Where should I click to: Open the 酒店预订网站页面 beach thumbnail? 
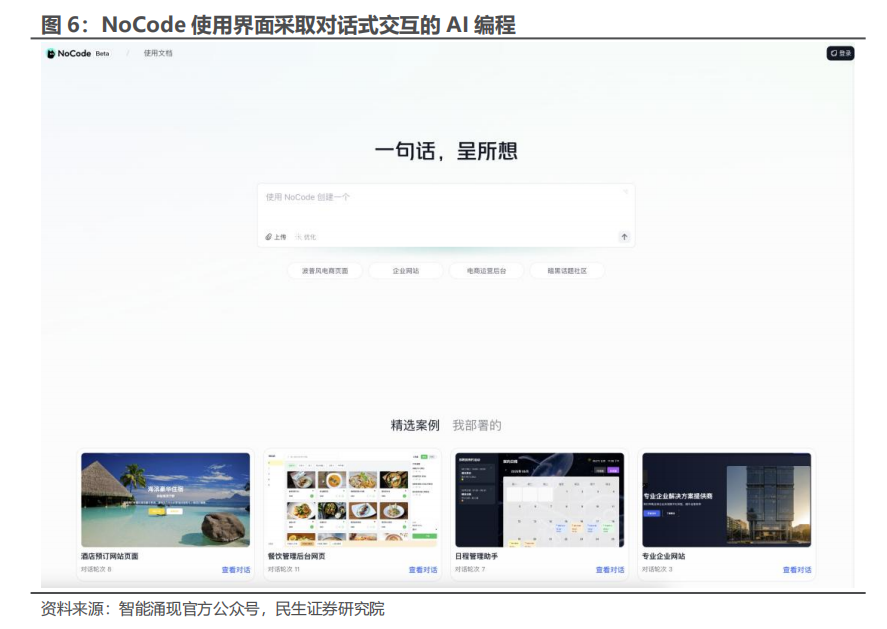pyautogui.click(x=165, y=500)
